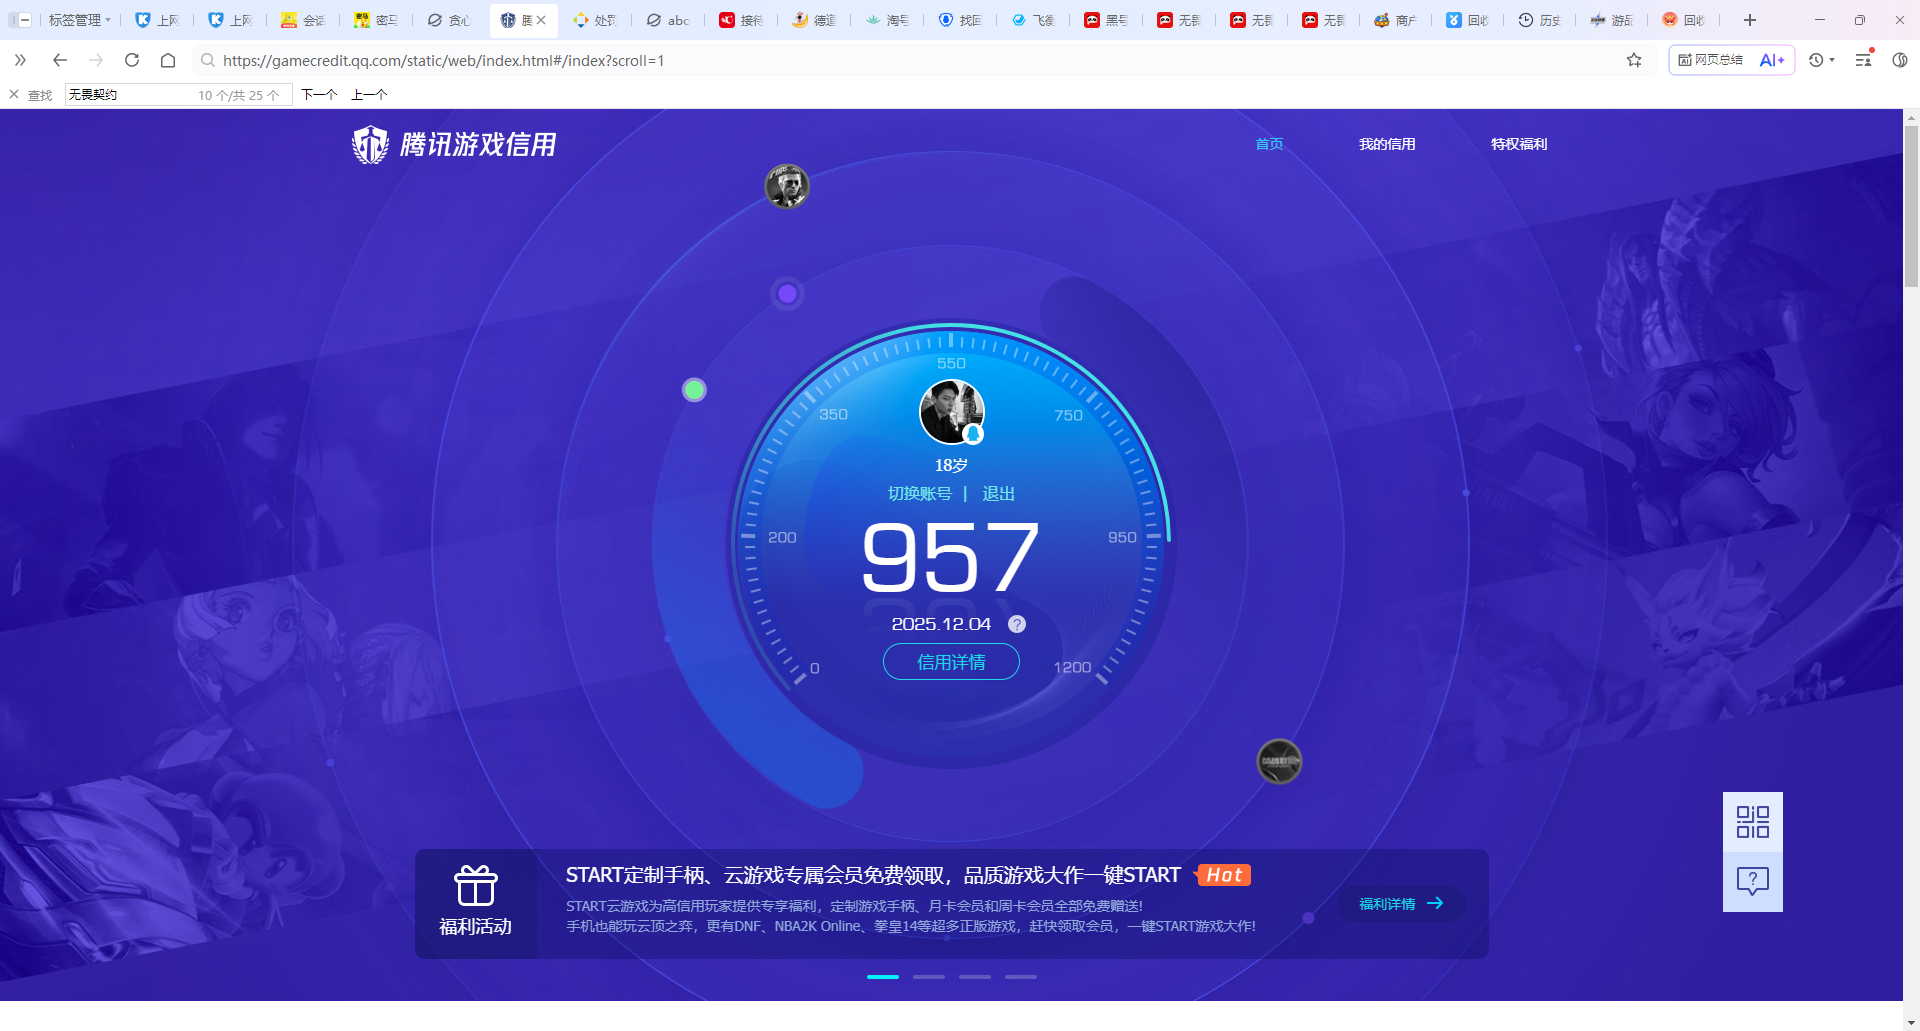Click the 腾讯游戏信用 shield logo
This screenshot has width=1920, height=1031.
[x=369, y=144]
